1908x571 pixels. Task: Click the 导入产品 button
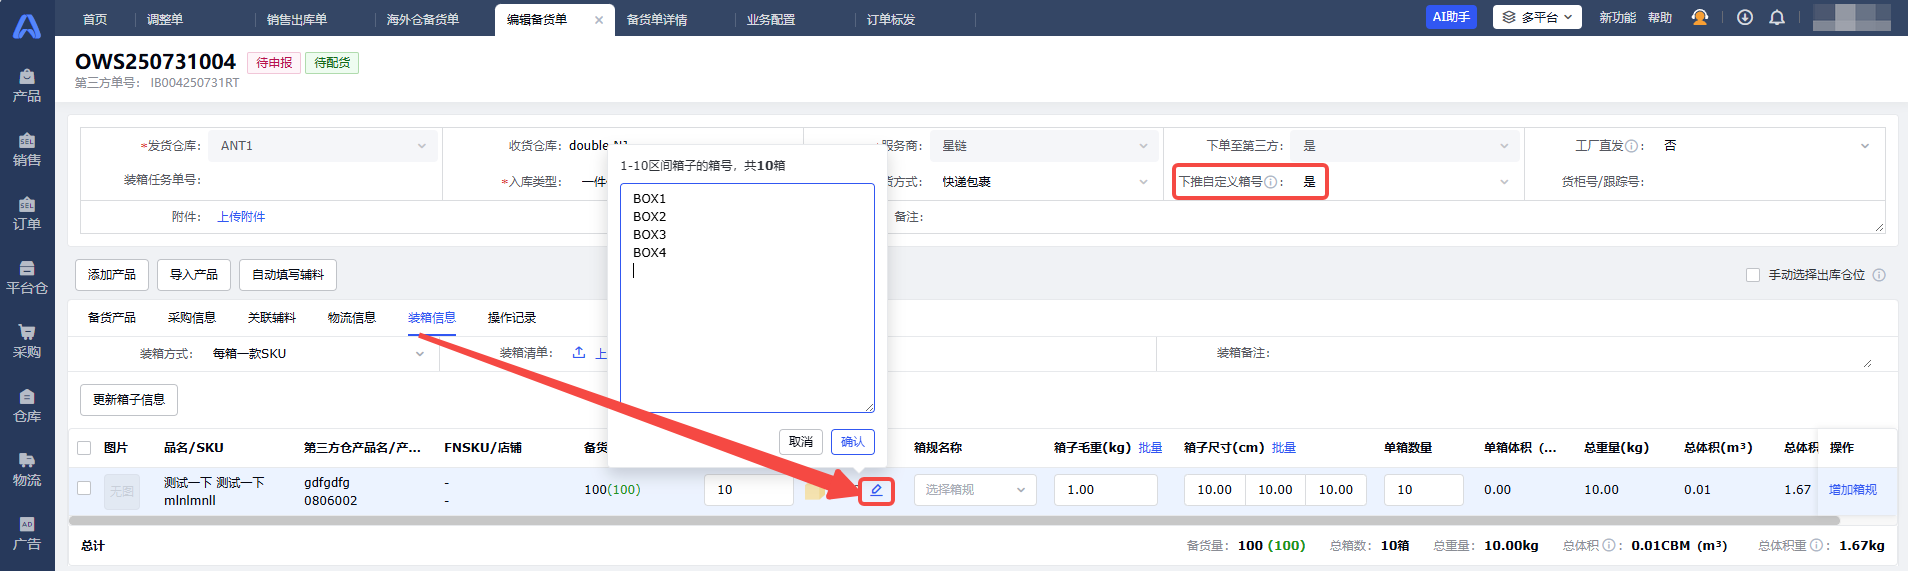click(194, 275)
